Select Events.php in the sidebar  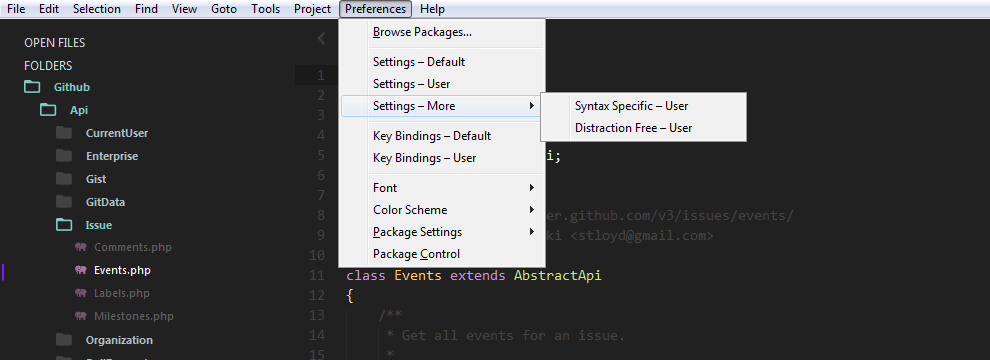(122, 270)
